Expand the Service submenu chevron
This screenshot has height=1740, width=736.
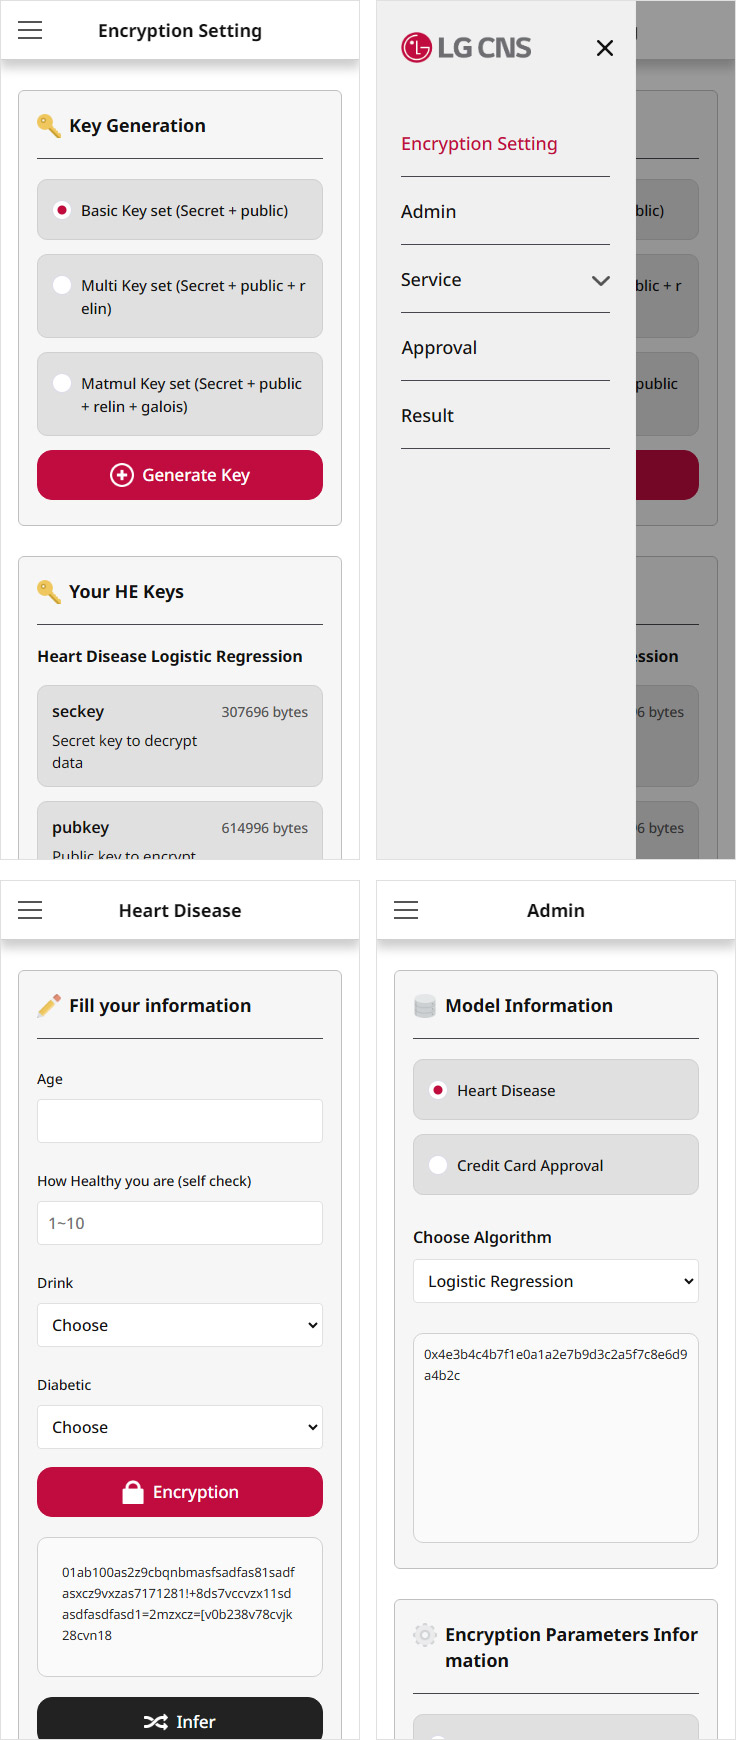[x=600, y=280]
